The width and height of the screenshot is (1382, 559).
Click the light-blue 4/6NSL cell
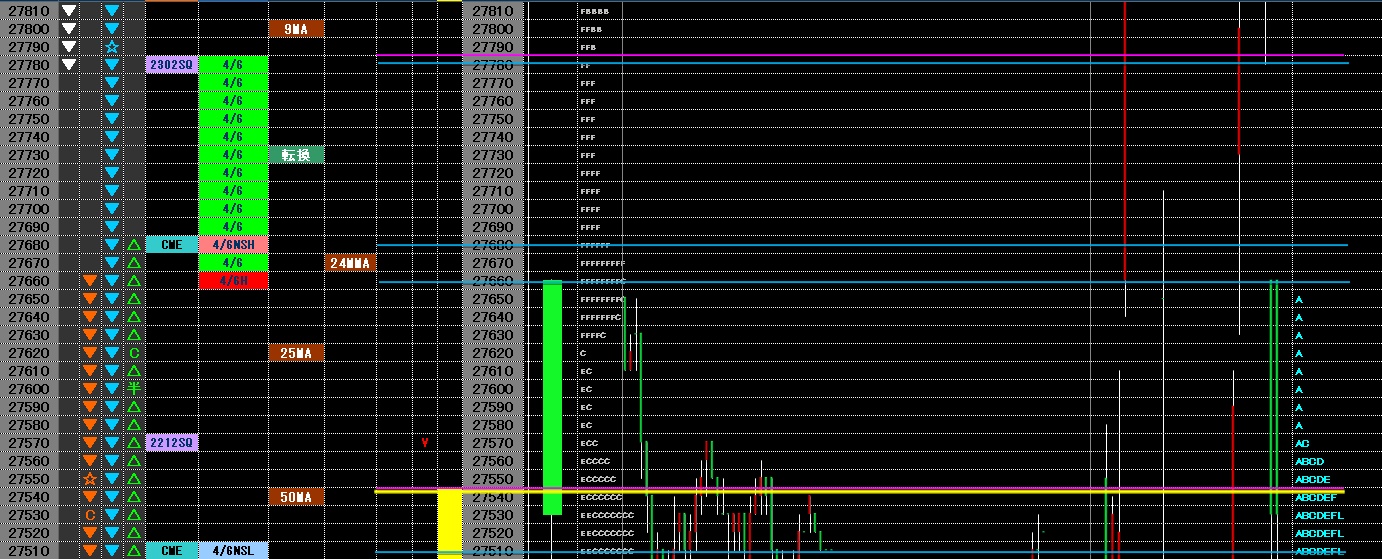[233, 551]
